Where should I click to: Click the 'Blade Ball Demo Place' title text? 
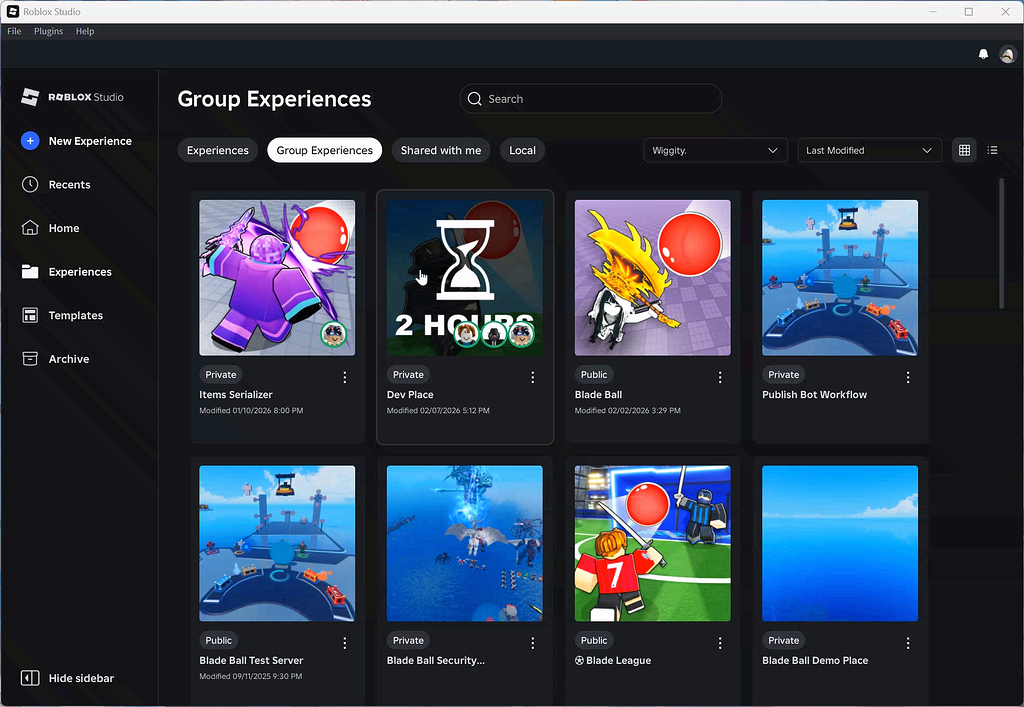(x=815, y=660)
